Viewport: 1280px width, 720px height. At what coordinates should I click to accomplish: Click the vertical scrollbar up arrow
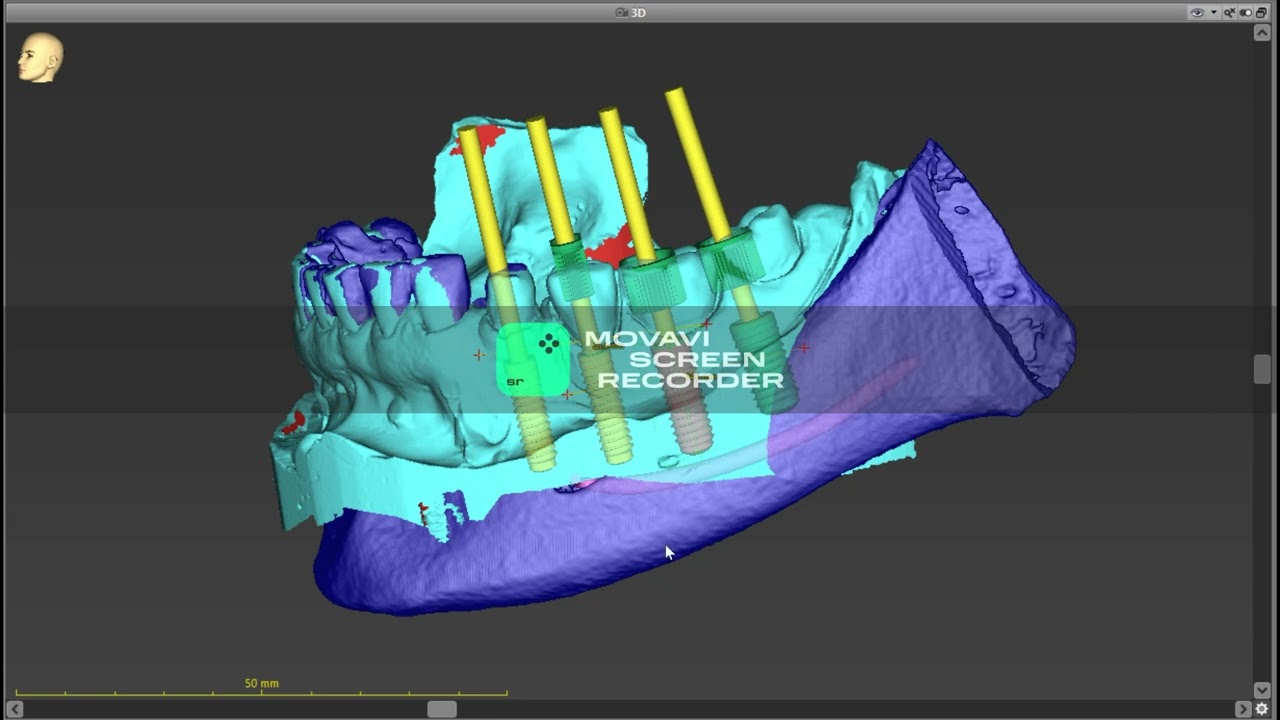[x=1262, y=33]
